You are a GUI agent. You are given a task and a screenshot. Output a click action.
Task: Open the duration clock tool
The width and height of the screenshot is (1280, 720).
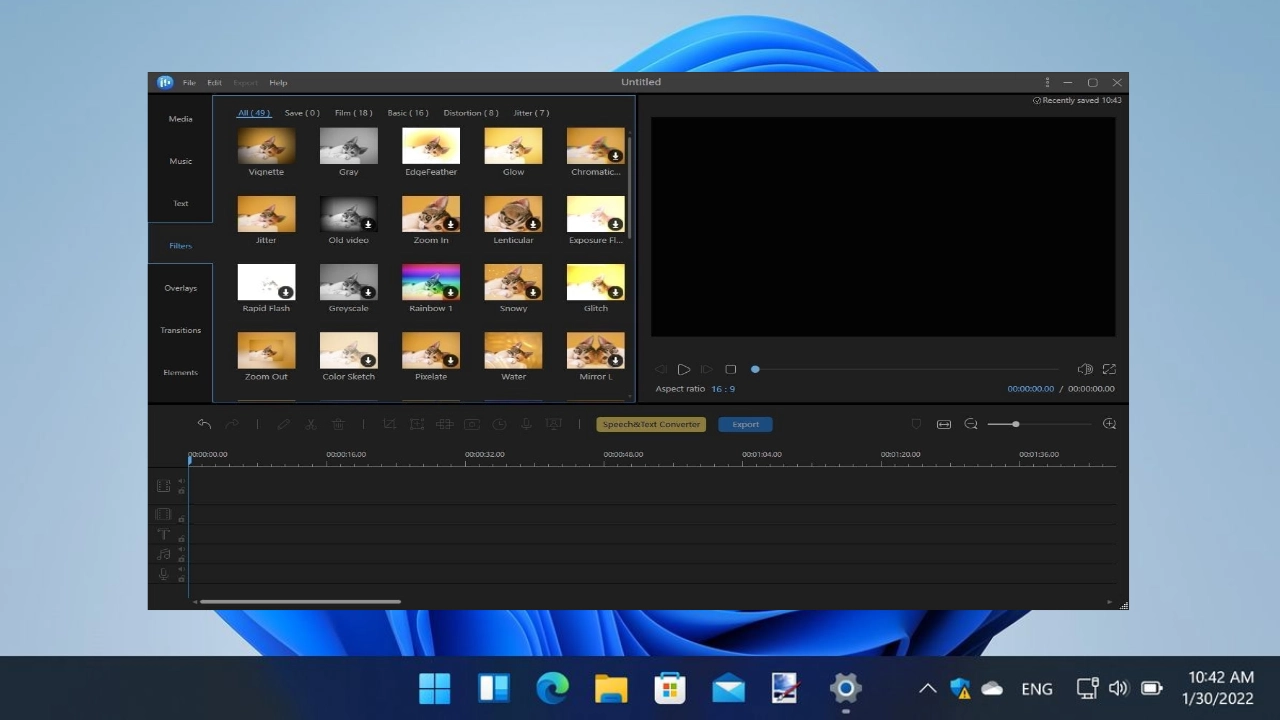pyautogui.click(x=499, y=424)
